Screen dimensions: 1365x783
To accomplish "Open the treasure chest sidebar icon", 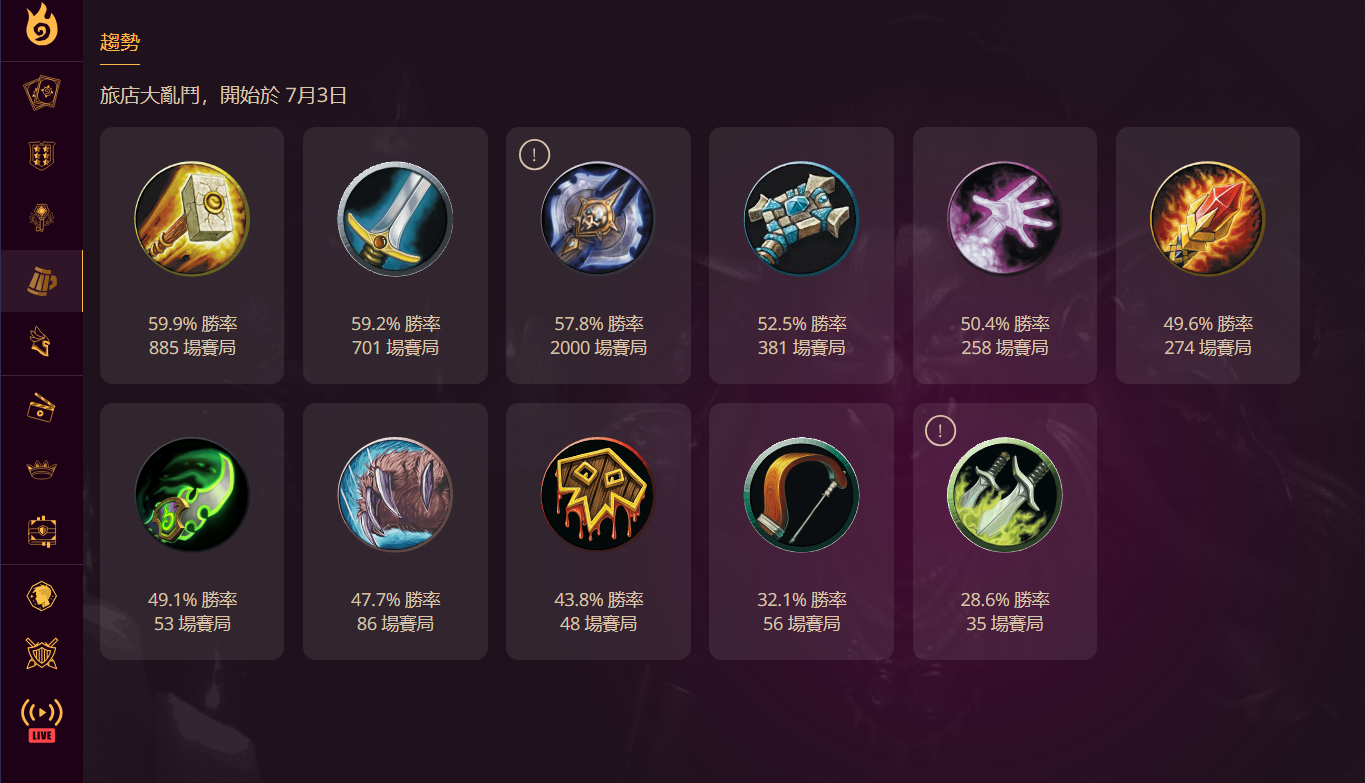I will (42, 532).
